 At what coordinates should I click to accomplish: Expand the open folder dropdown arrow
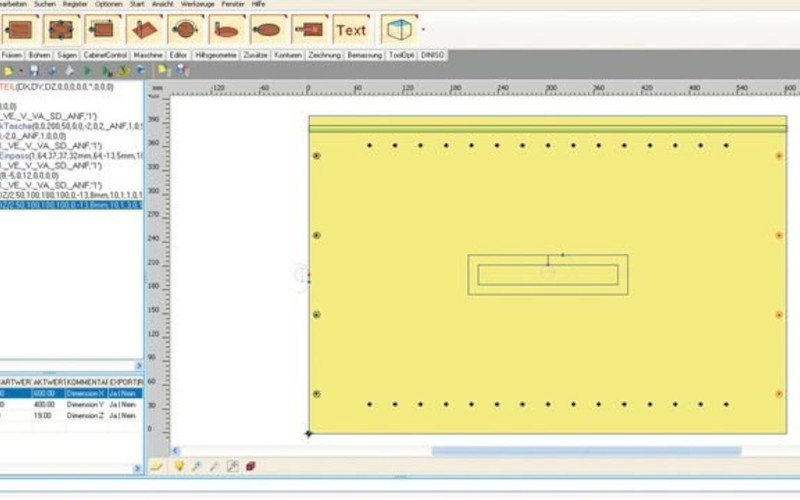(x=21, y=71)
